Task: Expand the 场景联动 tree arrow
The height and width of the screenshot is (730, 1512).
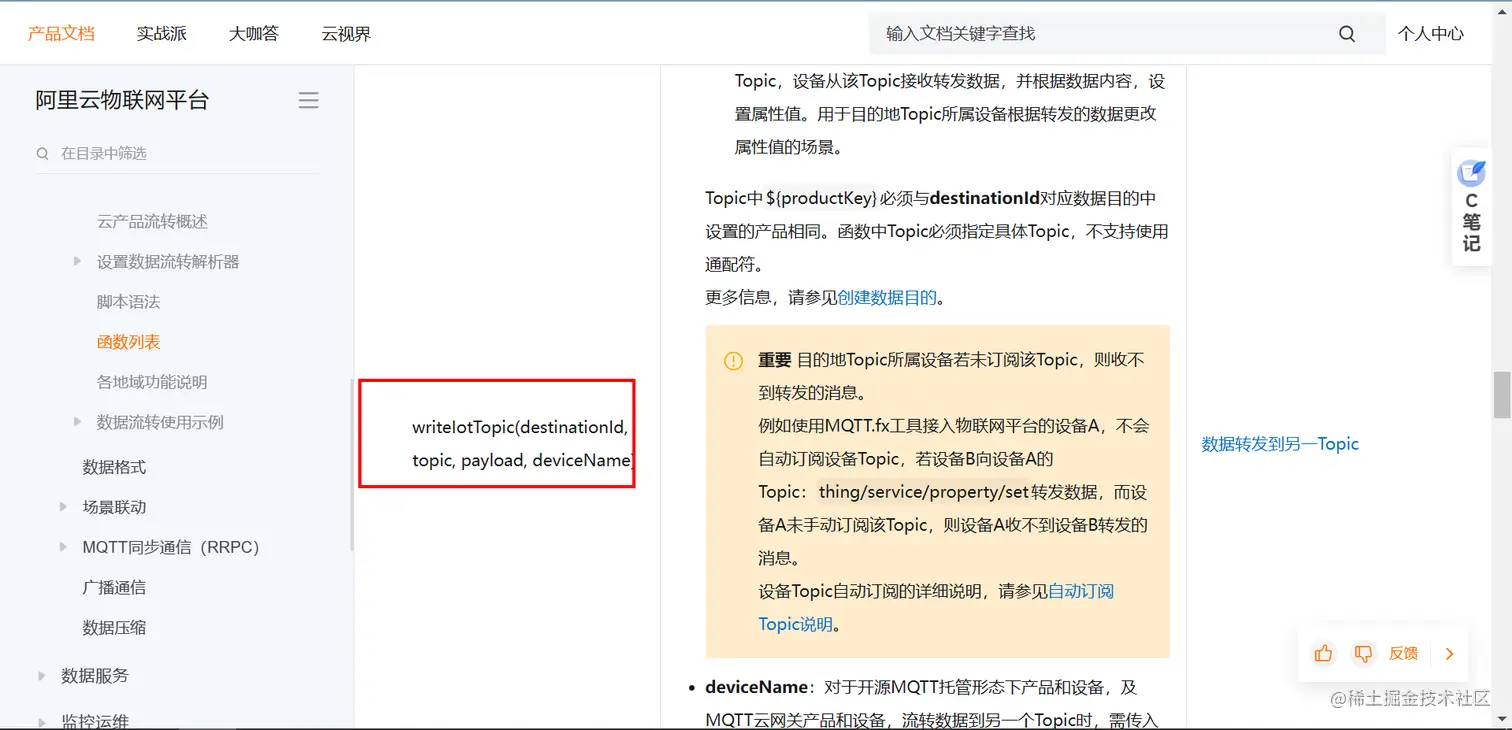Action: click(64, 507)
